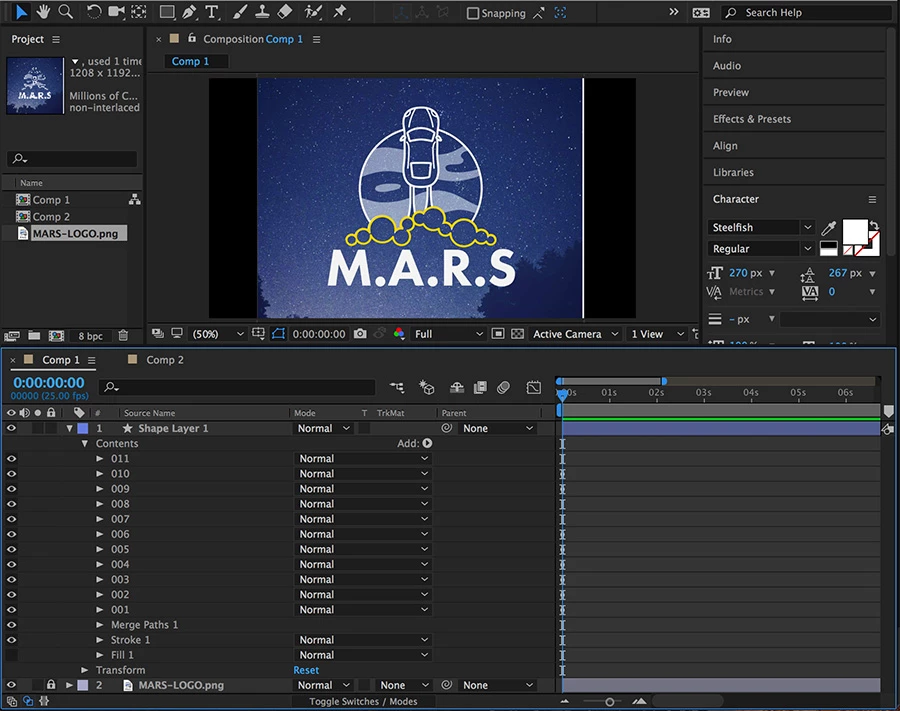Hide group 011 visibility eye
The image size is (900, 711).
(11, 459)
